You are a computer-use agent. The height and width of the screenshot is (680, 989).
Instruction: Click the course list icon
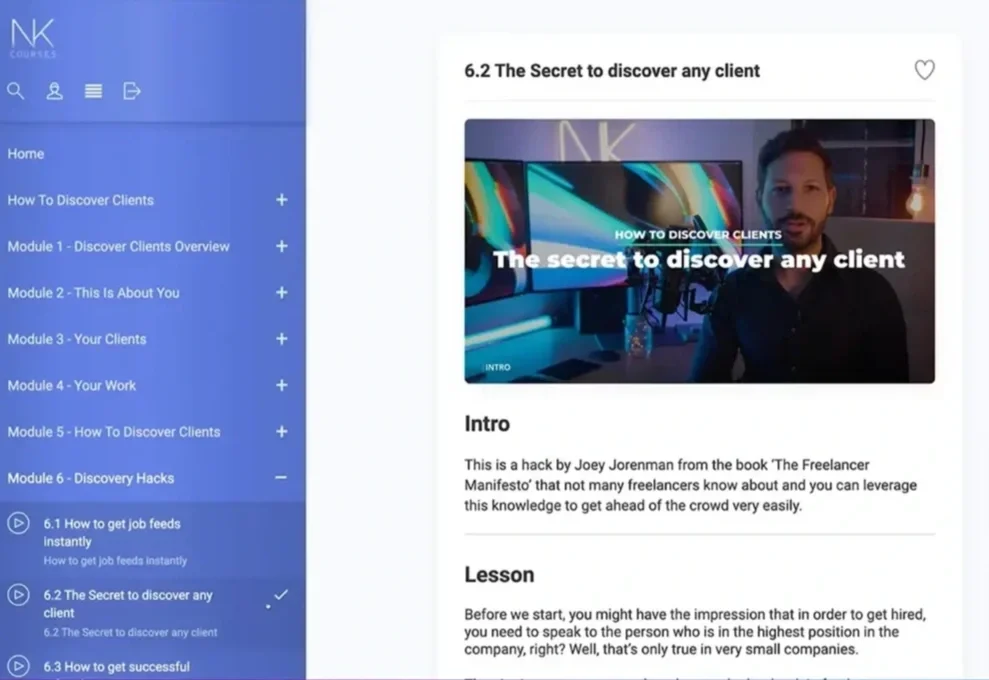point(93,91)
